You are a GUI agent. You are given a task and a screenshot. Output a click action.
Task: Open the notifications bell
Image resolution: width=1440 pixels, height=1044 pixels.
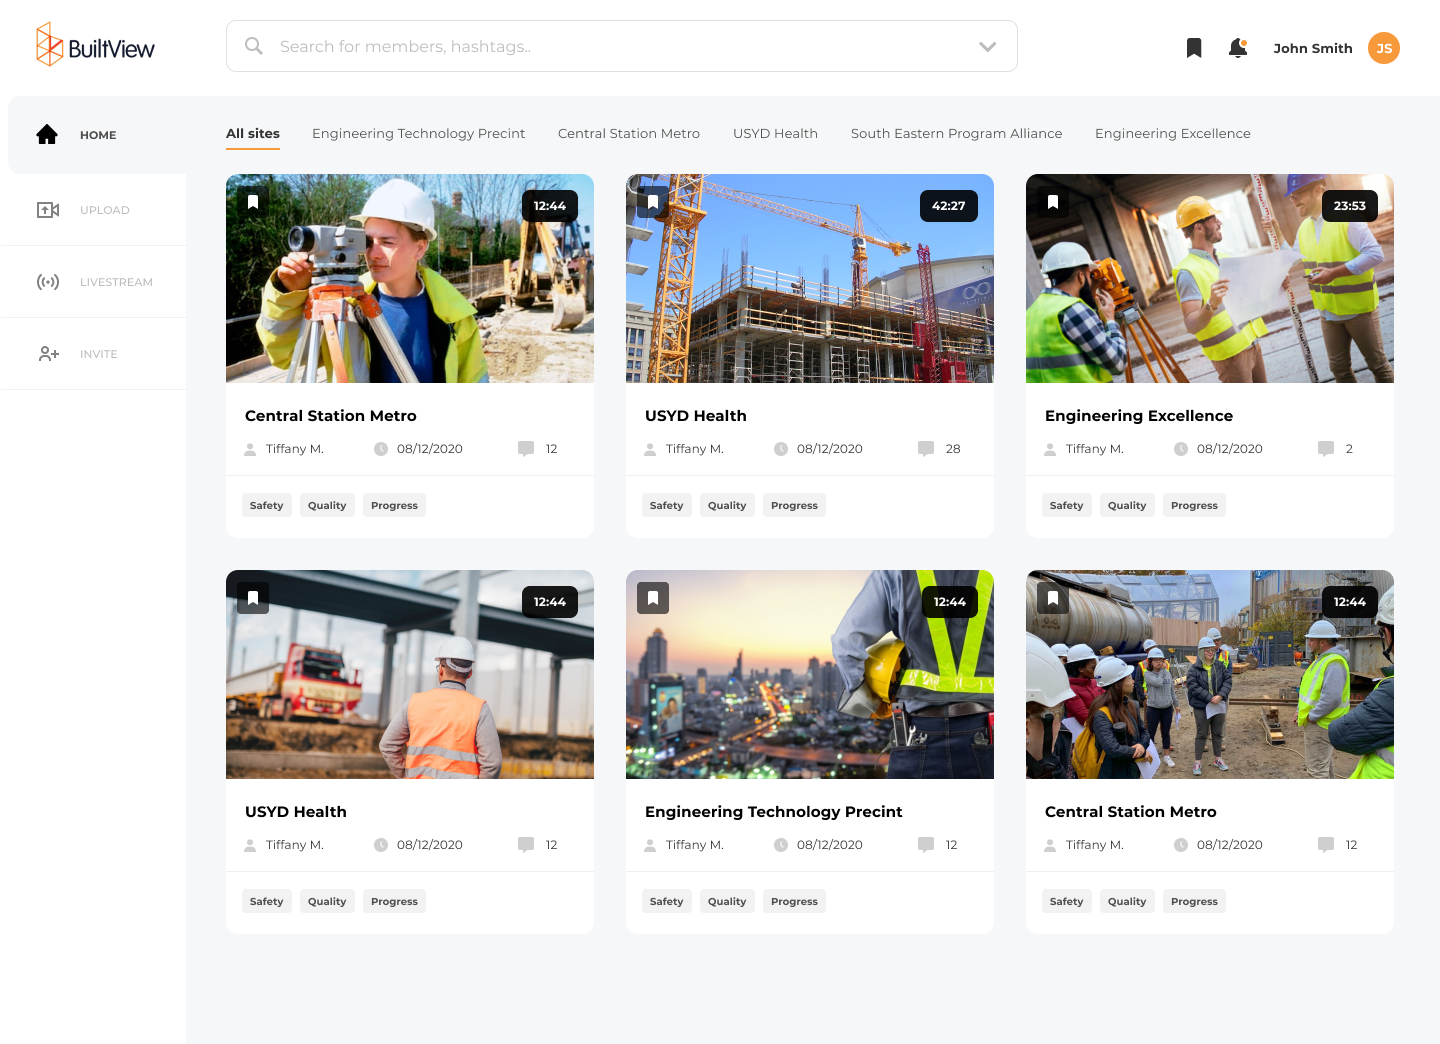pyautogui.click(x=1237, y=48)
